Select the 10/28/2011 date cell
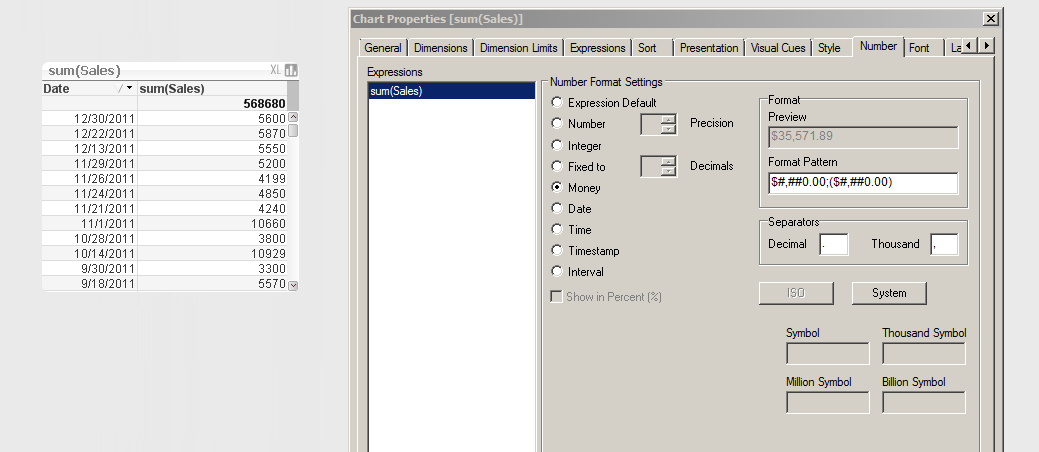 pos(89,239)
